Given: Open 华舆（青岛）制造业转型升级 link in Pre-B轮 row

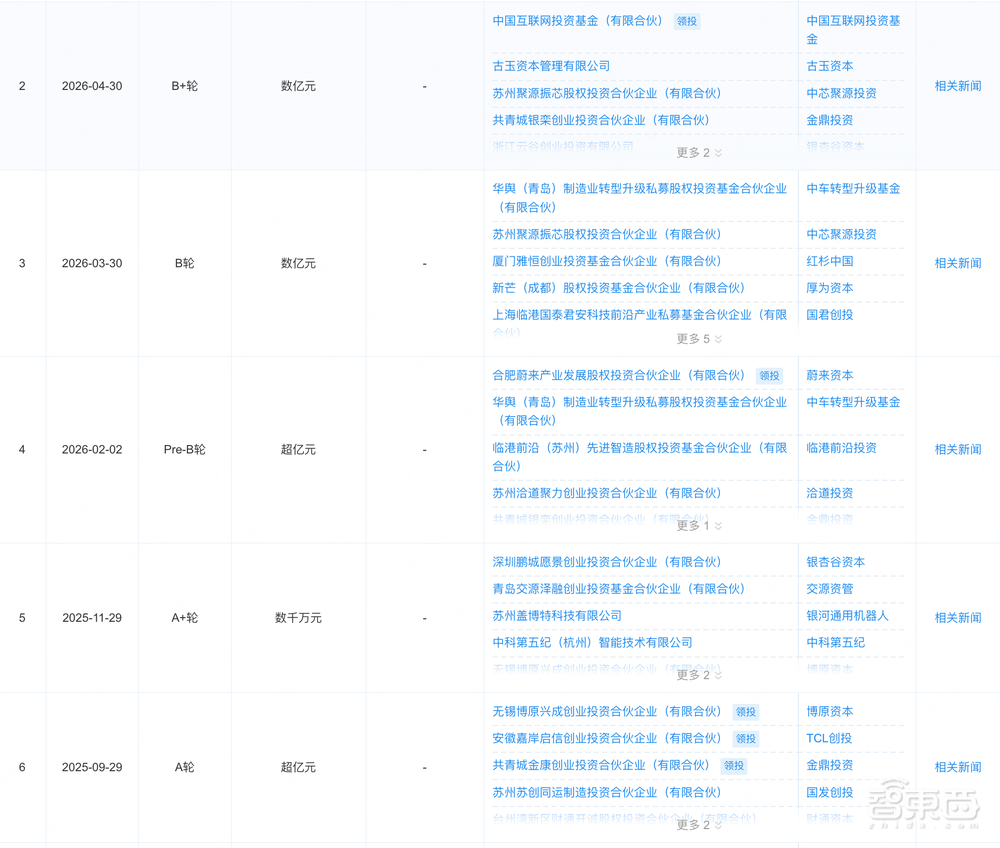Looking at the screenshot, I should (640, 411).
